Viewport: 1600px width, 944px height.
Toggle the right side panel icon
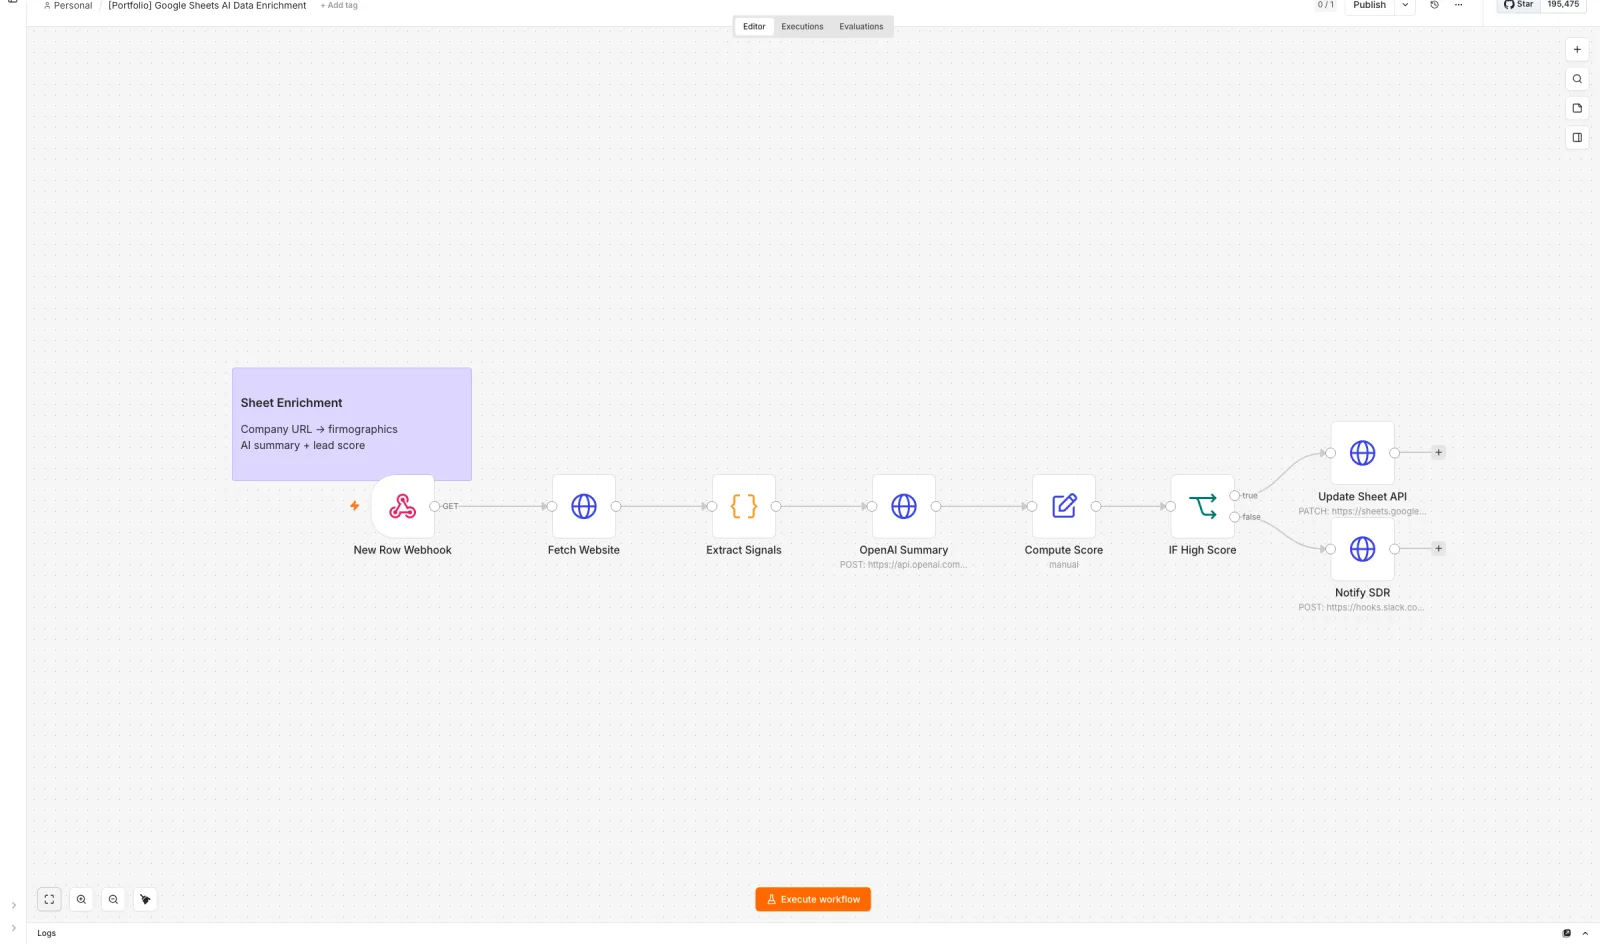[x=1577, y=138]
